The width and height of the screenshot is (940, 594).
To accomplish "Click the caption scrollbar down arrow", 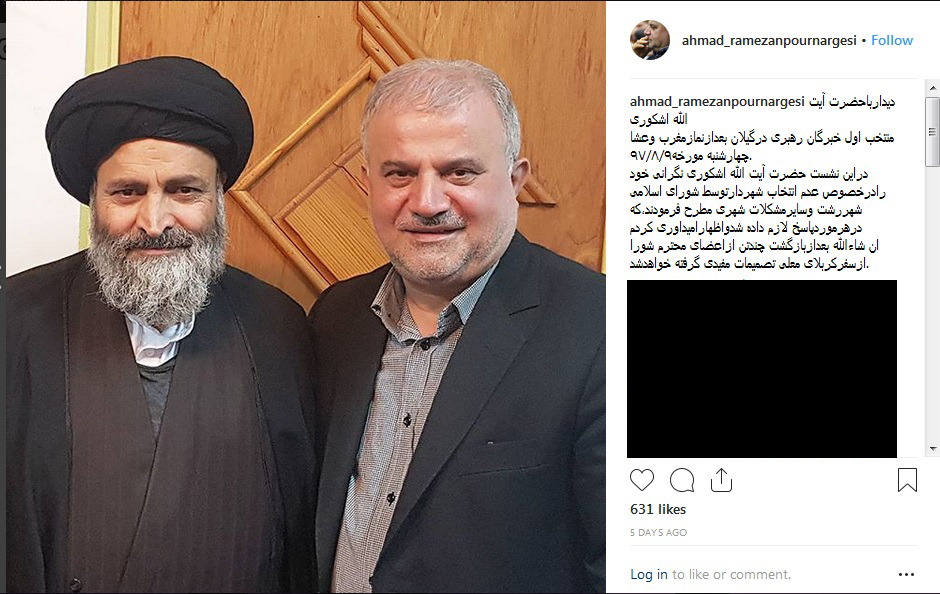I will point(932,448).
